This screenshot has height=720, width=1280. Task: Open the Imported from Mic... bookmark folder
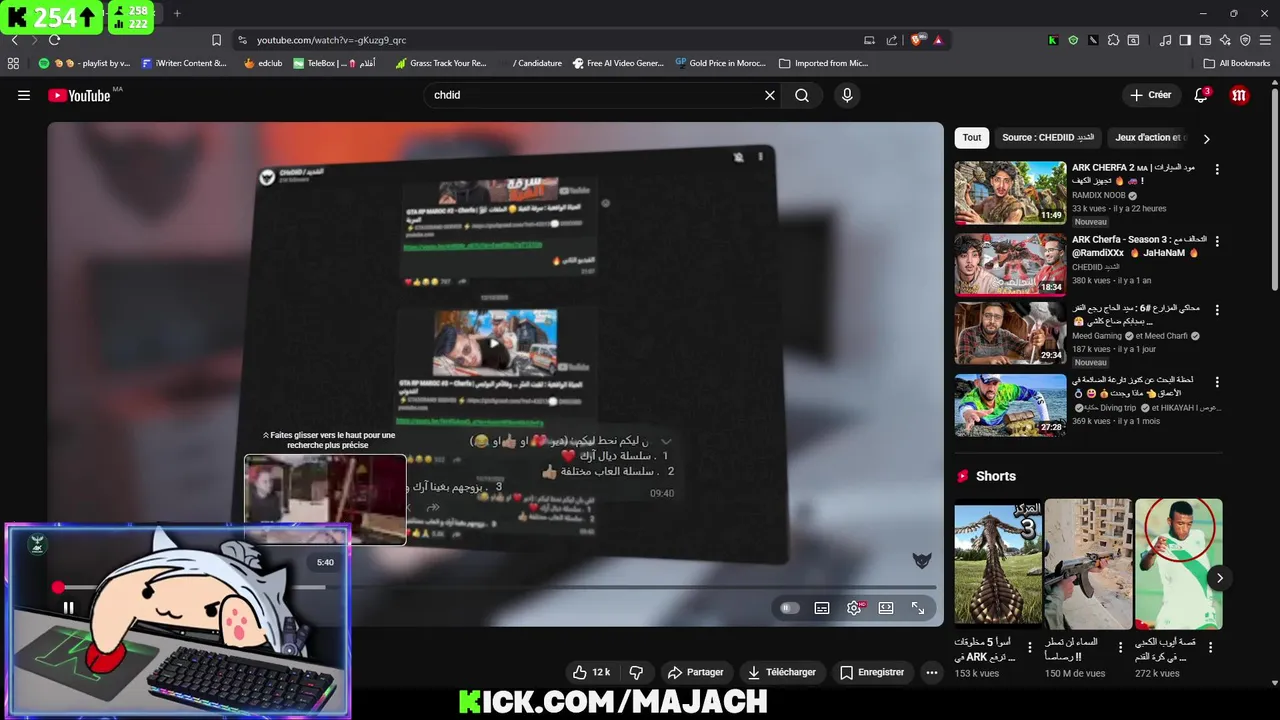coord(823,63)
